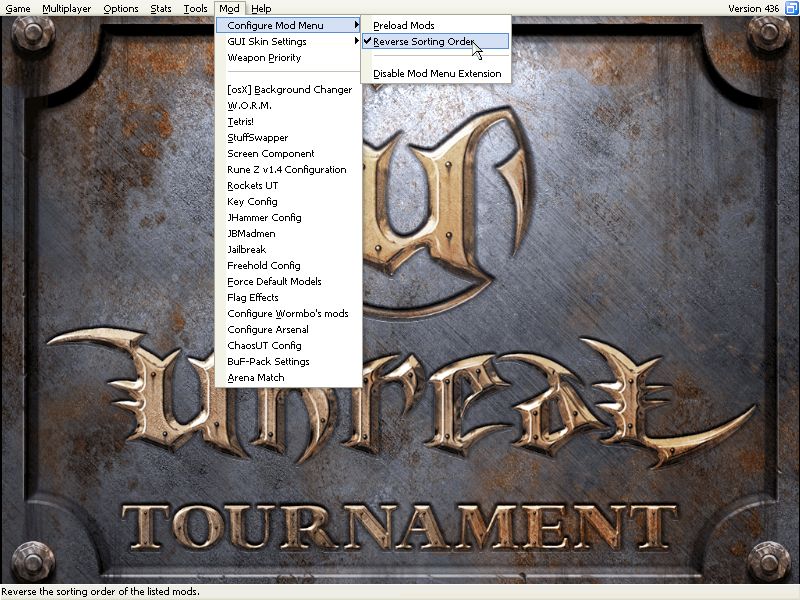This screenshot has width=800, height=600.
Task: Start the Tetris! mod entry
Action: [241, 122]
